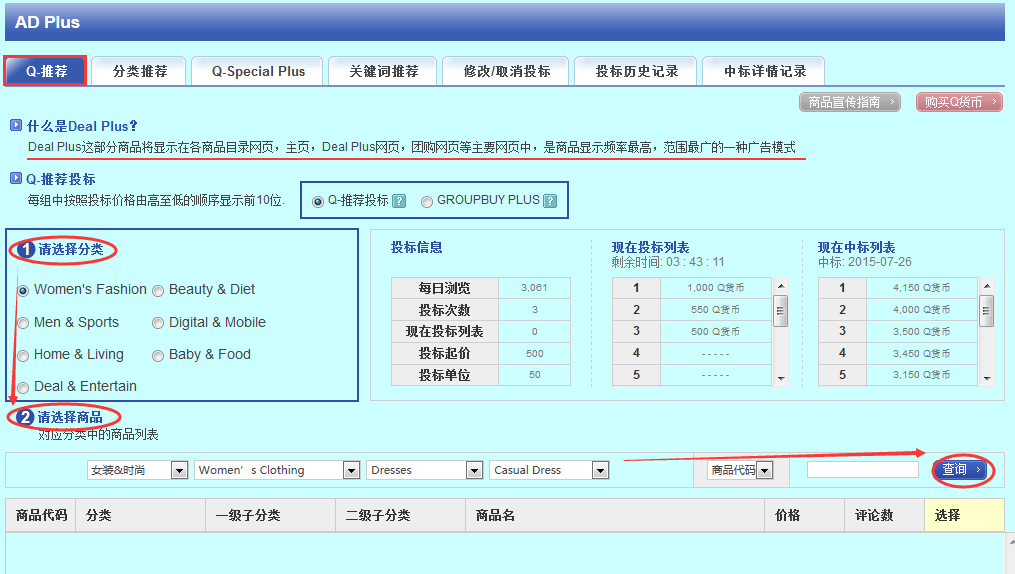Image resolution: width=1015 pixels, height=574 pixels.
Task: Open the Casual Dress dropdown
Action: click(x=549, y=470)
